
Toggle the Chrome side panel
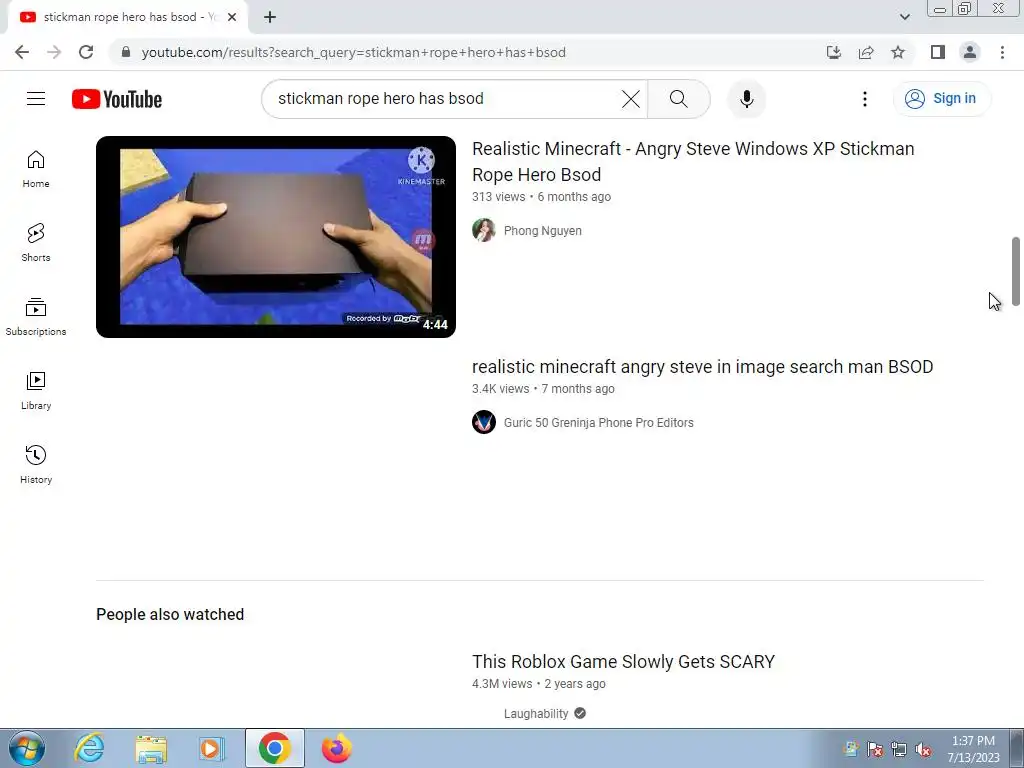(938, 52)
